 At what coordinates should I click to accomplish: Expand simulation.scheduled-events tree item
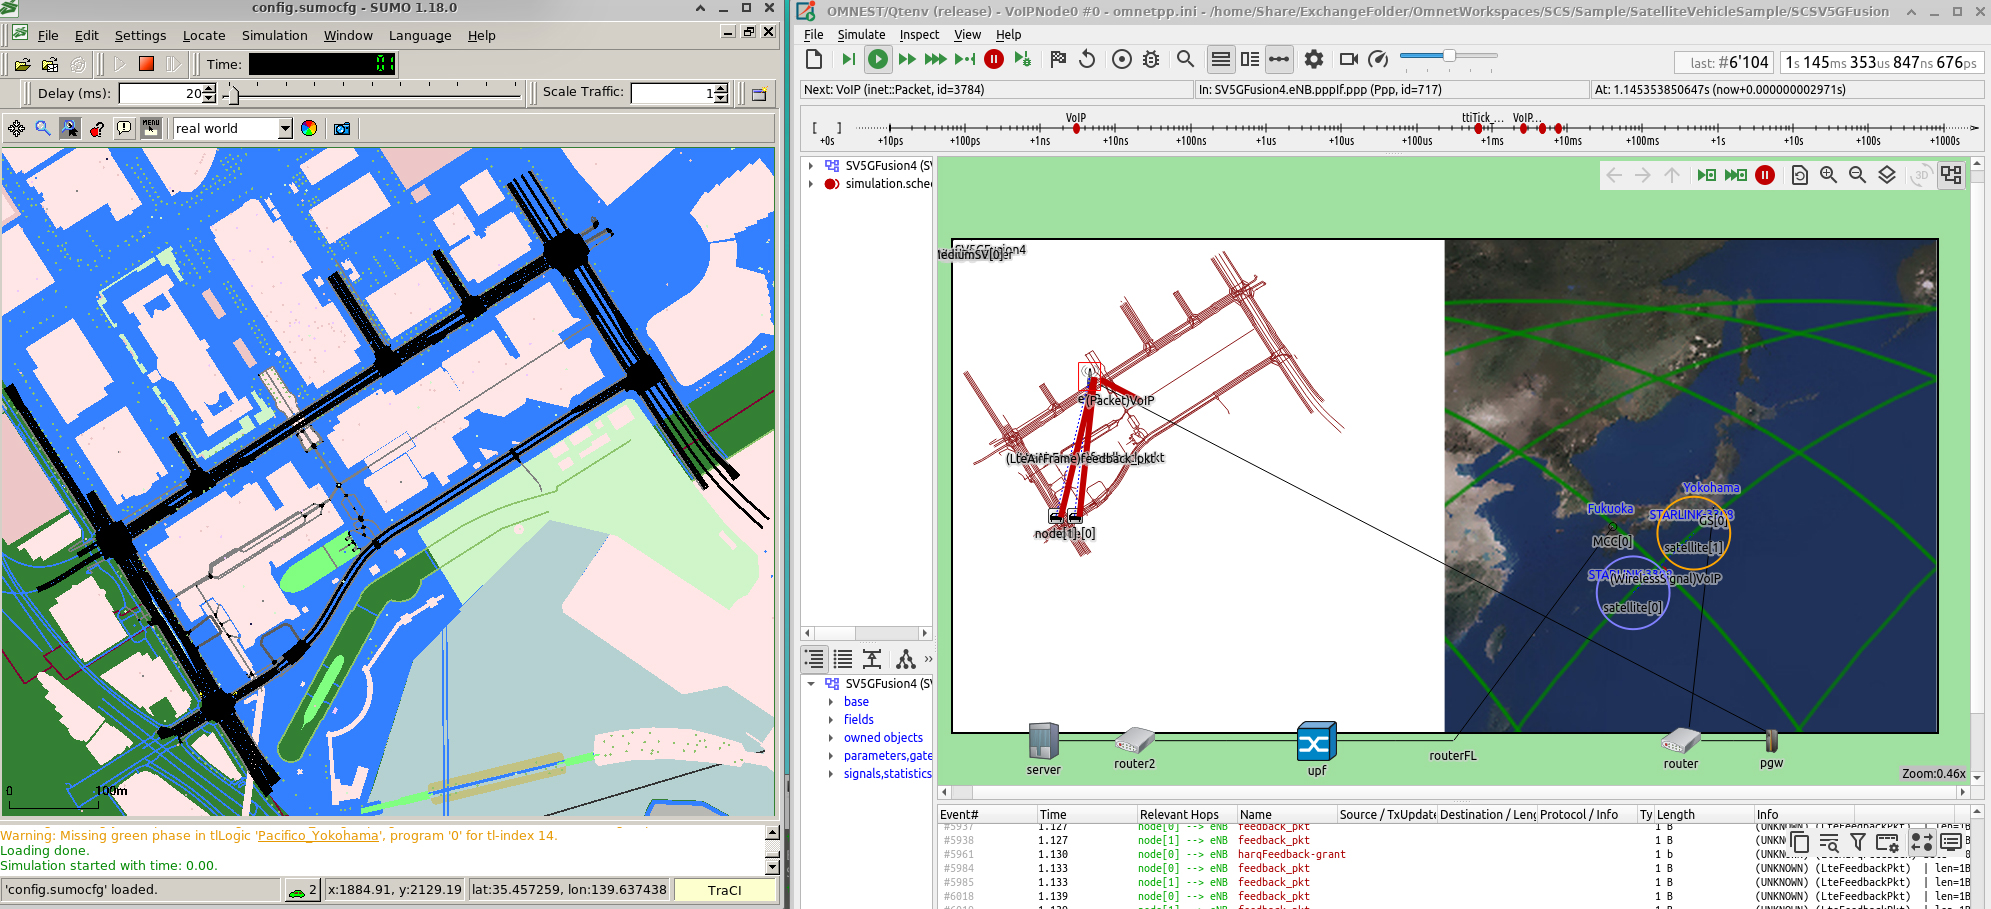811,184
